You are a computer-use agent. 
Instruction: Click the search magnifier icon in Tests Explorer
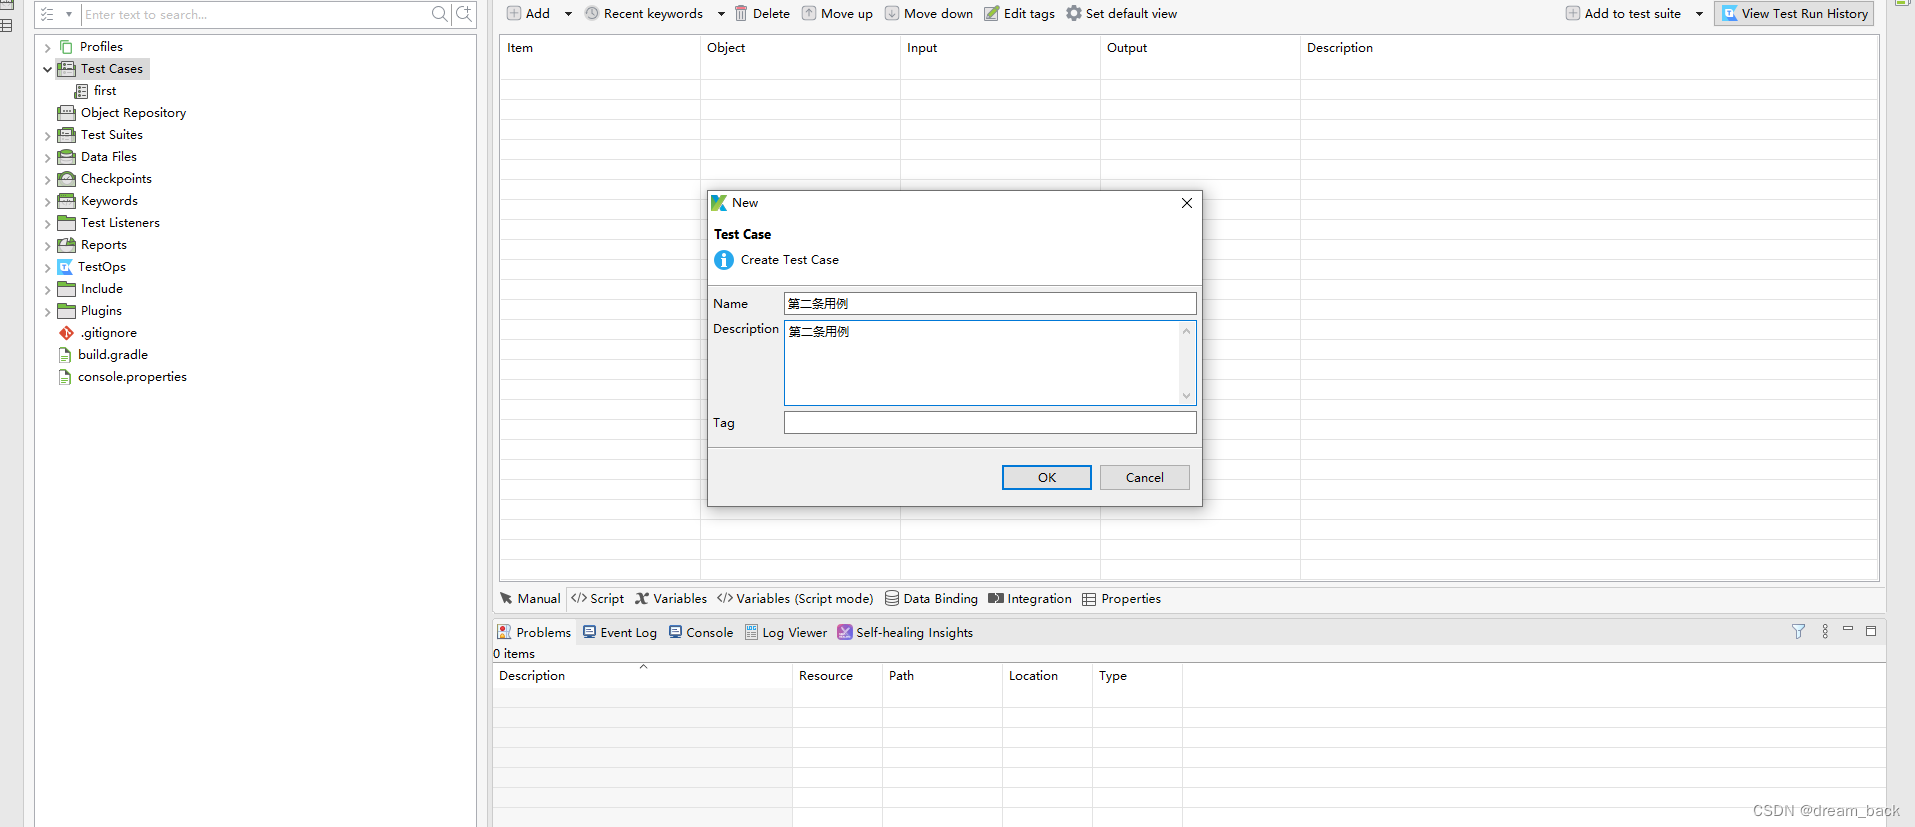coord(439,14)
